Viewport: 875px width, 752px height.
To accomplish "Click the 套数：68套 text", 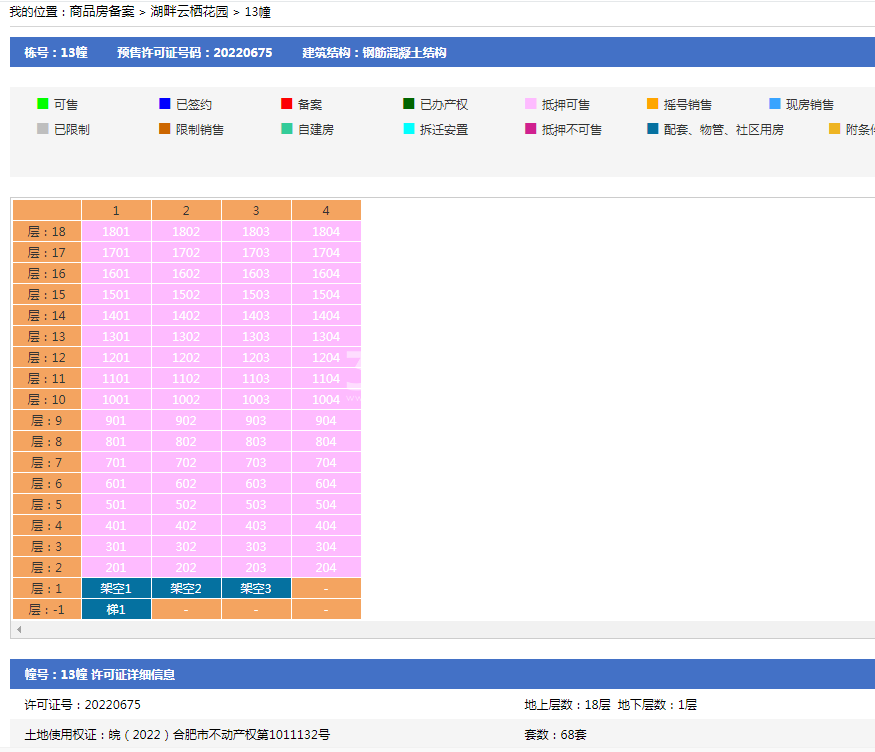I will point(555,735).
